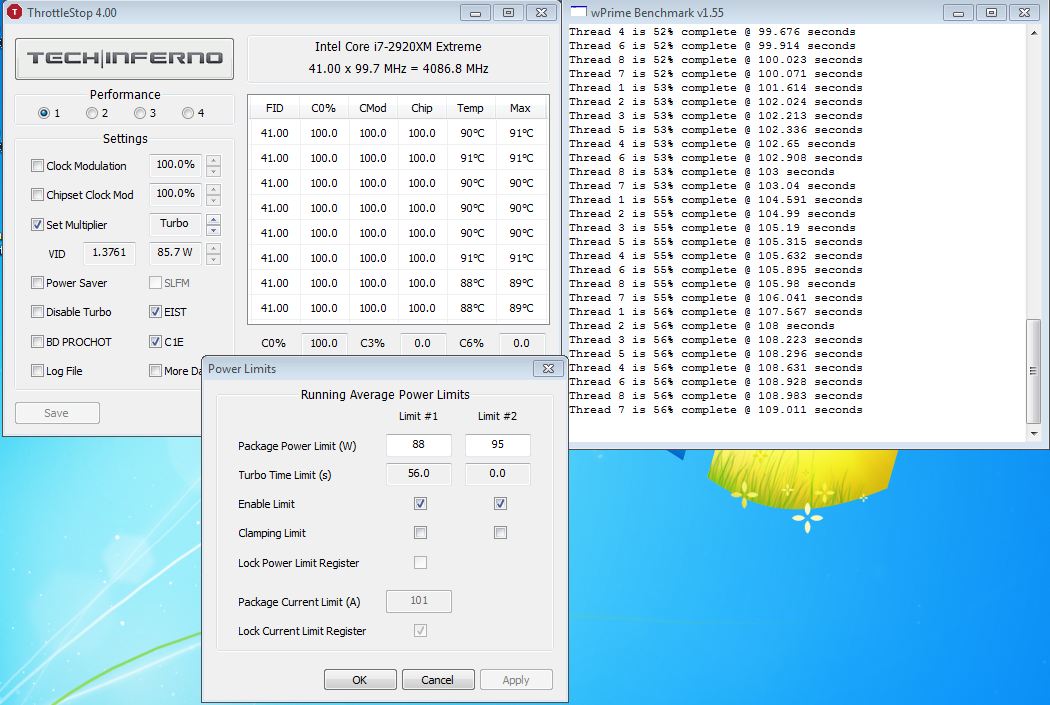
Task: Click Package Current Limit field showing 101
Action: [419, 601]
